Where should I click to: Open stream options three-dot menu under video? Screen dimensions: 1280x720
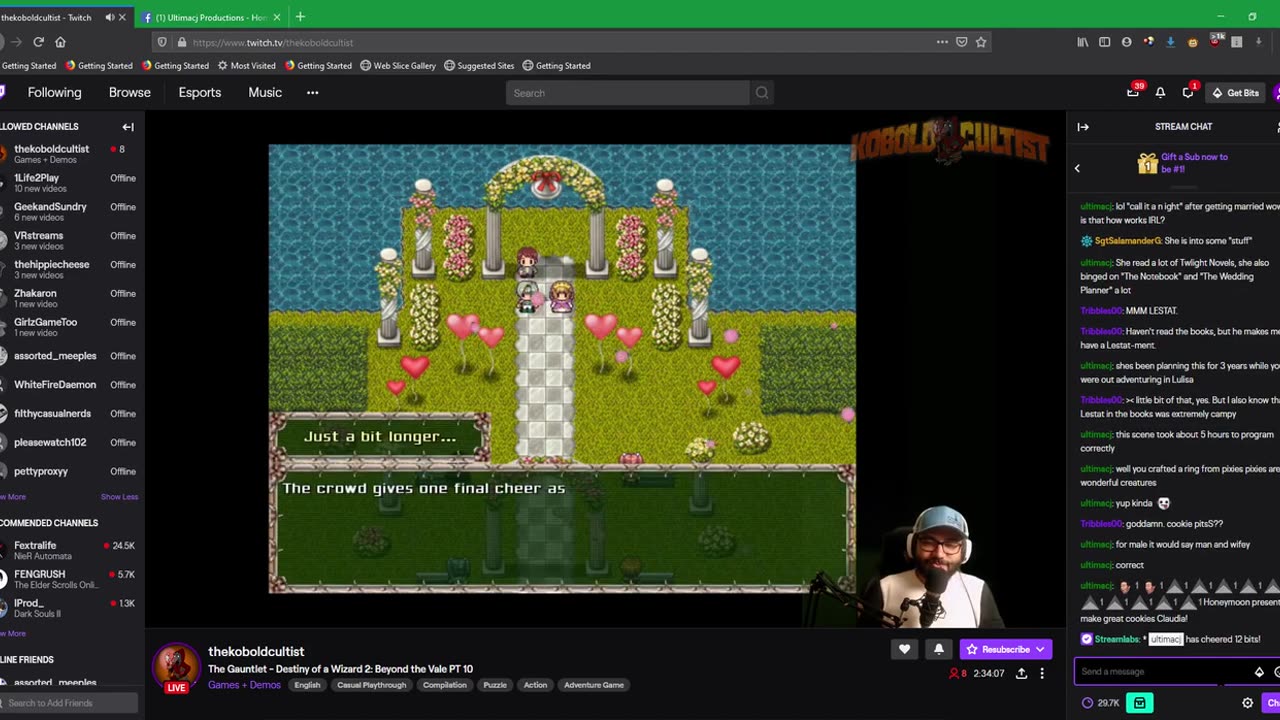coord(1042,674)
